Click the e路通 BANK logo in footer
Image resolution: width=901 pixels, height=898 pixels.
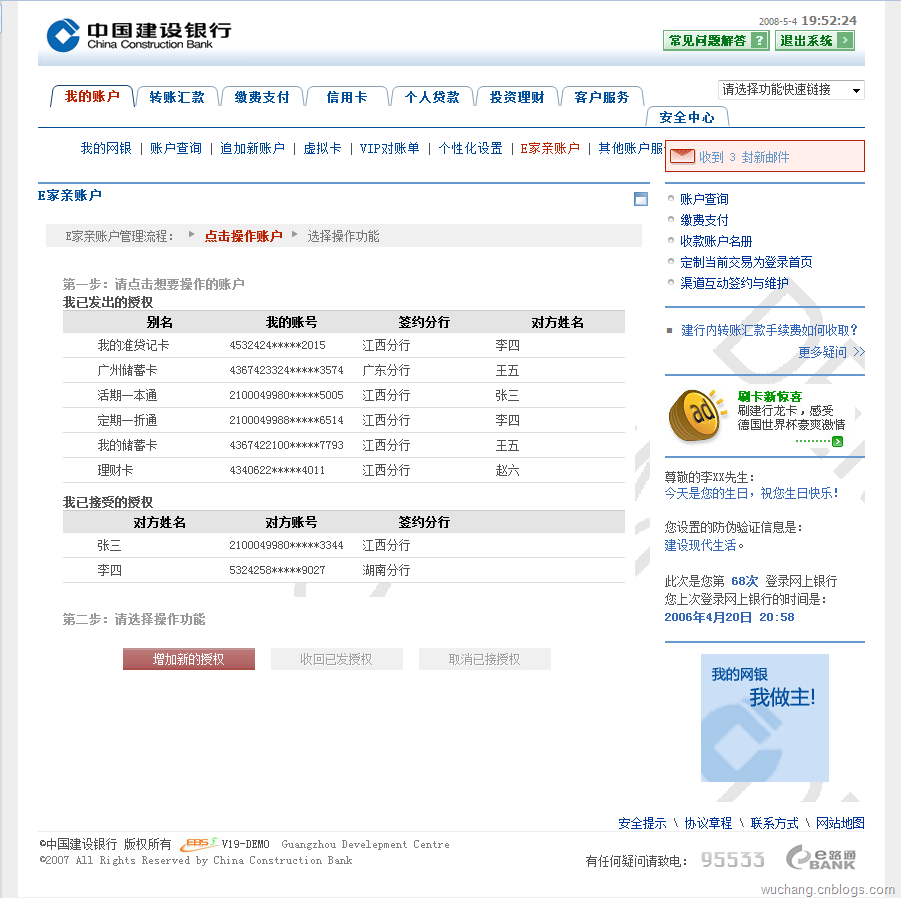[821, 858]
